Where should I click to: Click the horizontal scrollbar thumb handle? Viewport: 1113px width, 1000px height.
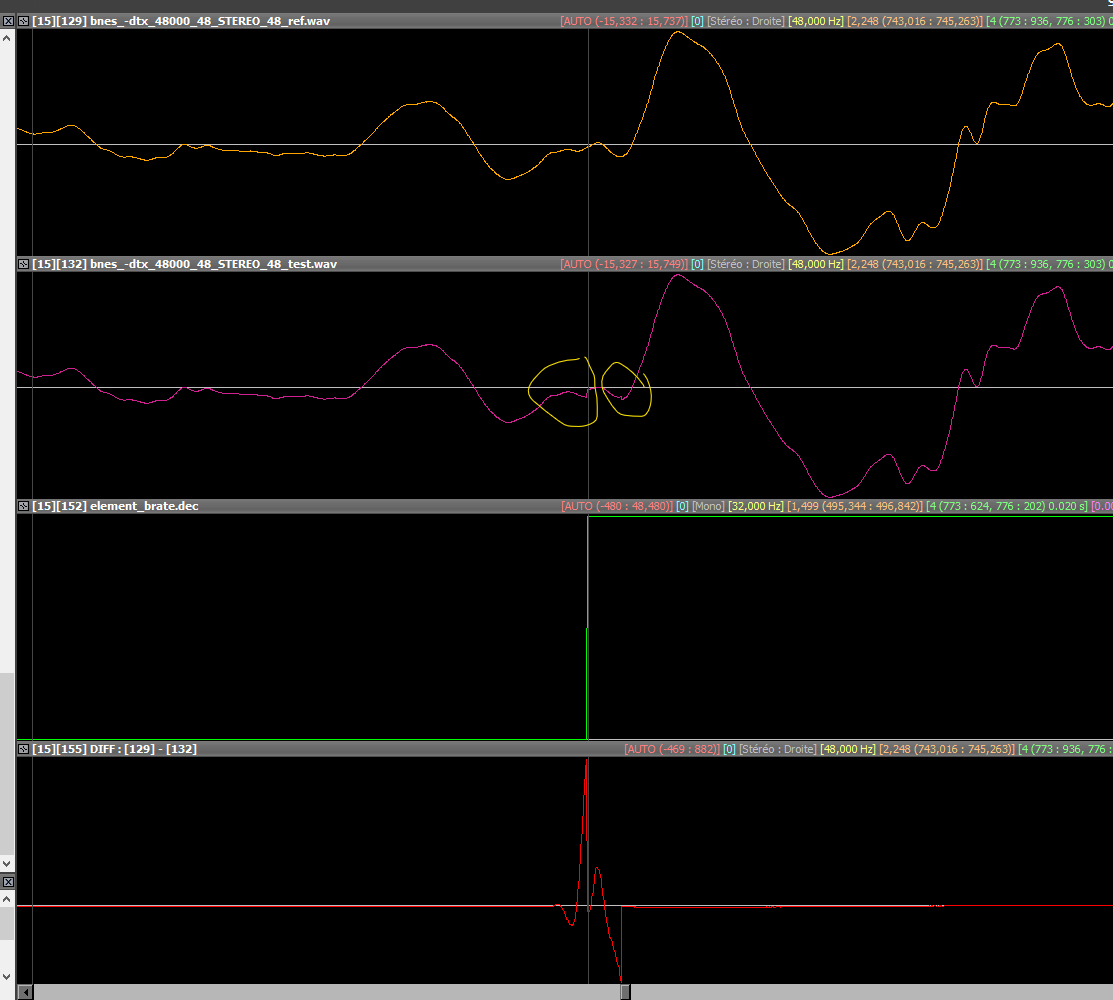coord(625,992)
